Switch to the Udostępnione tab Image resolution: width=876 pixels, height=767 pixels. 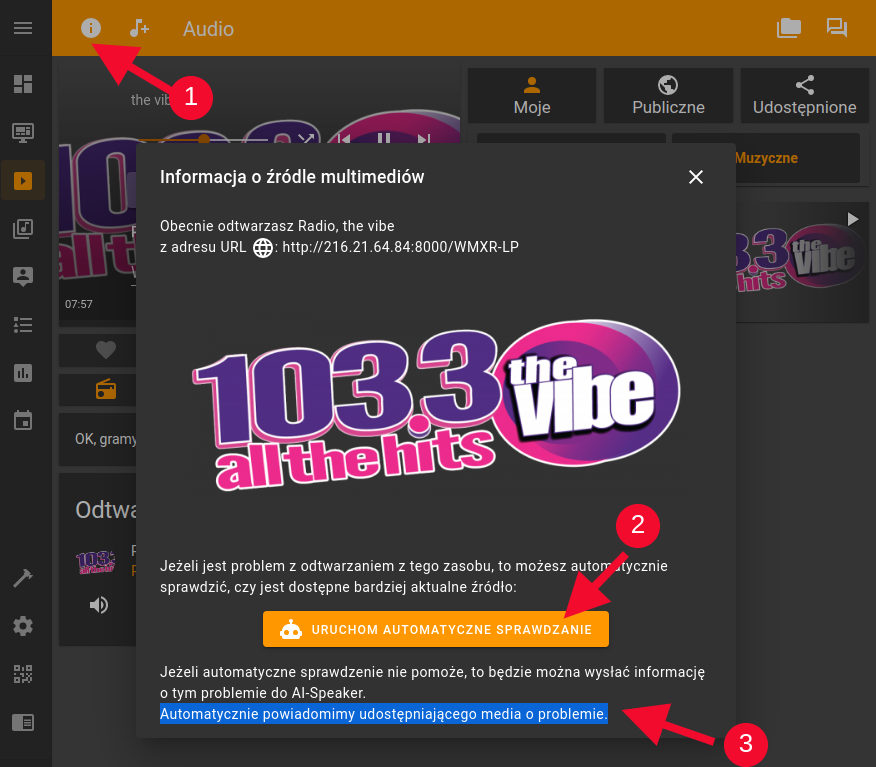pyautogui.click(x=804, y=96)
